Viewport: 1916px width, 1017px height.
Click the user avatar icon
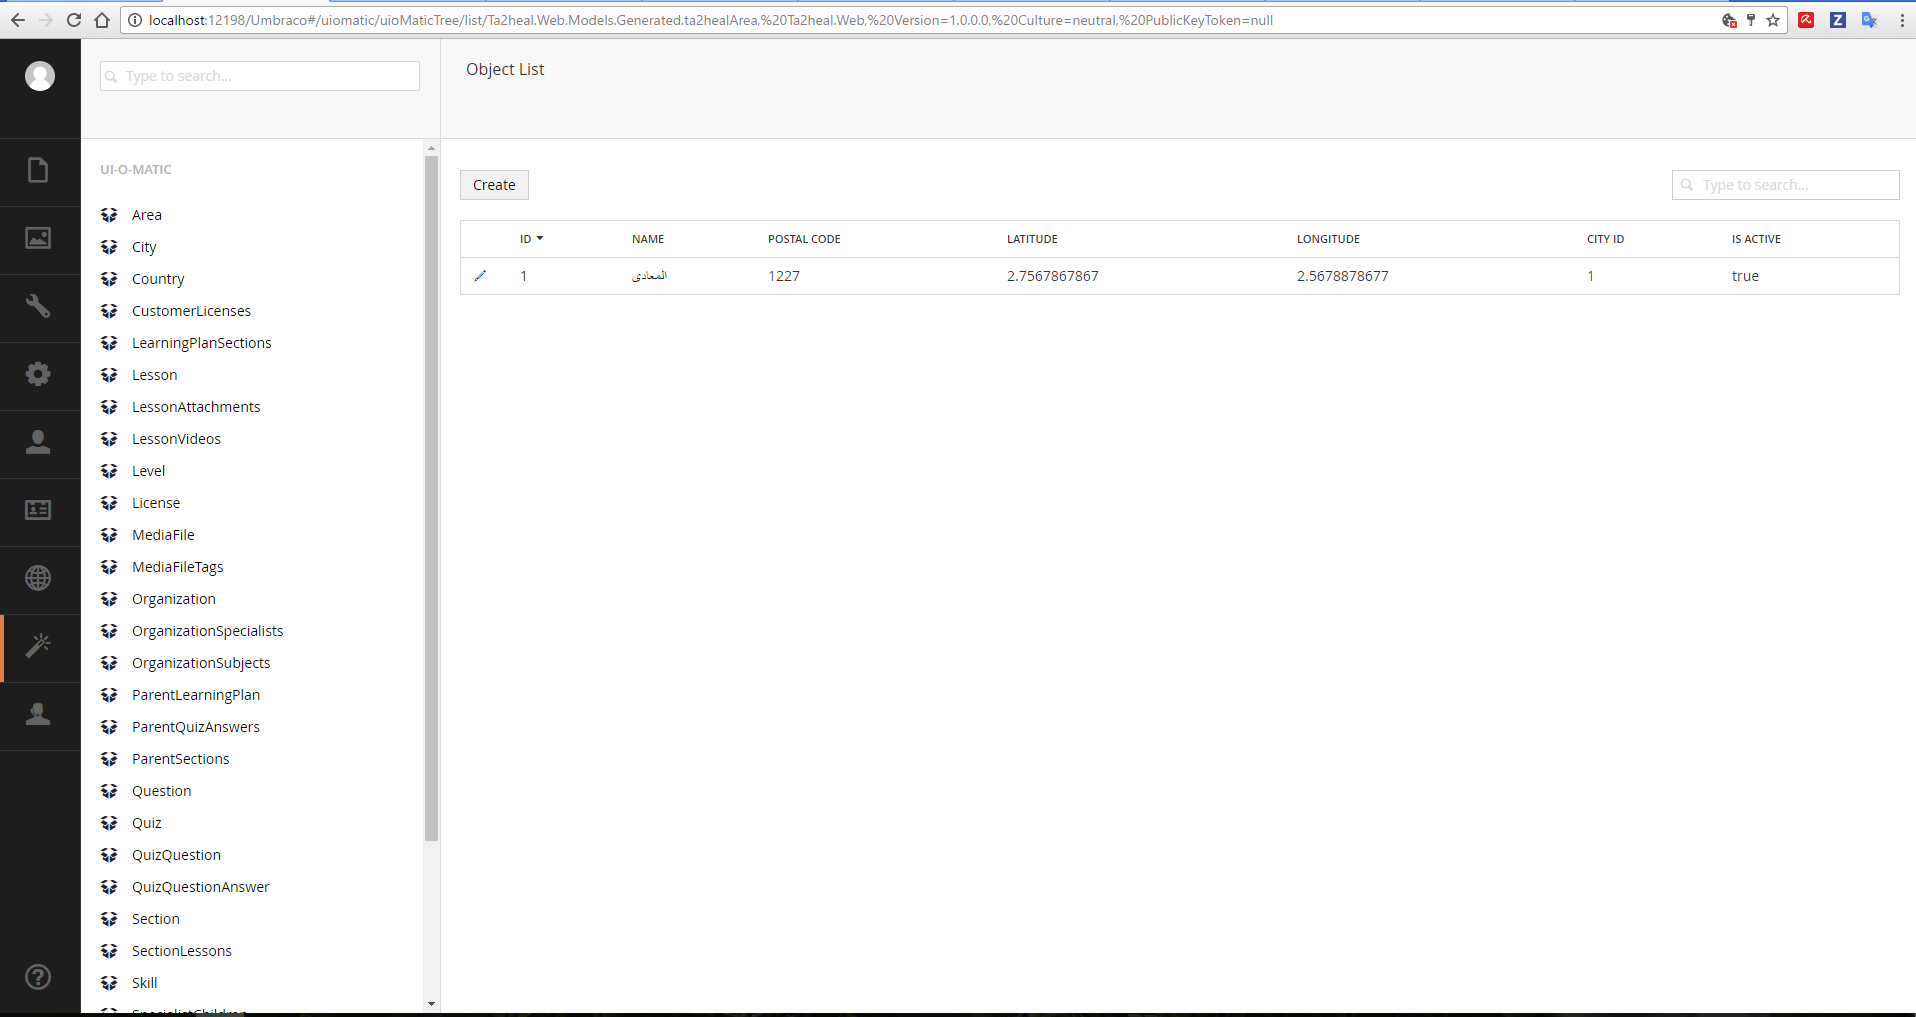(40, 76)
